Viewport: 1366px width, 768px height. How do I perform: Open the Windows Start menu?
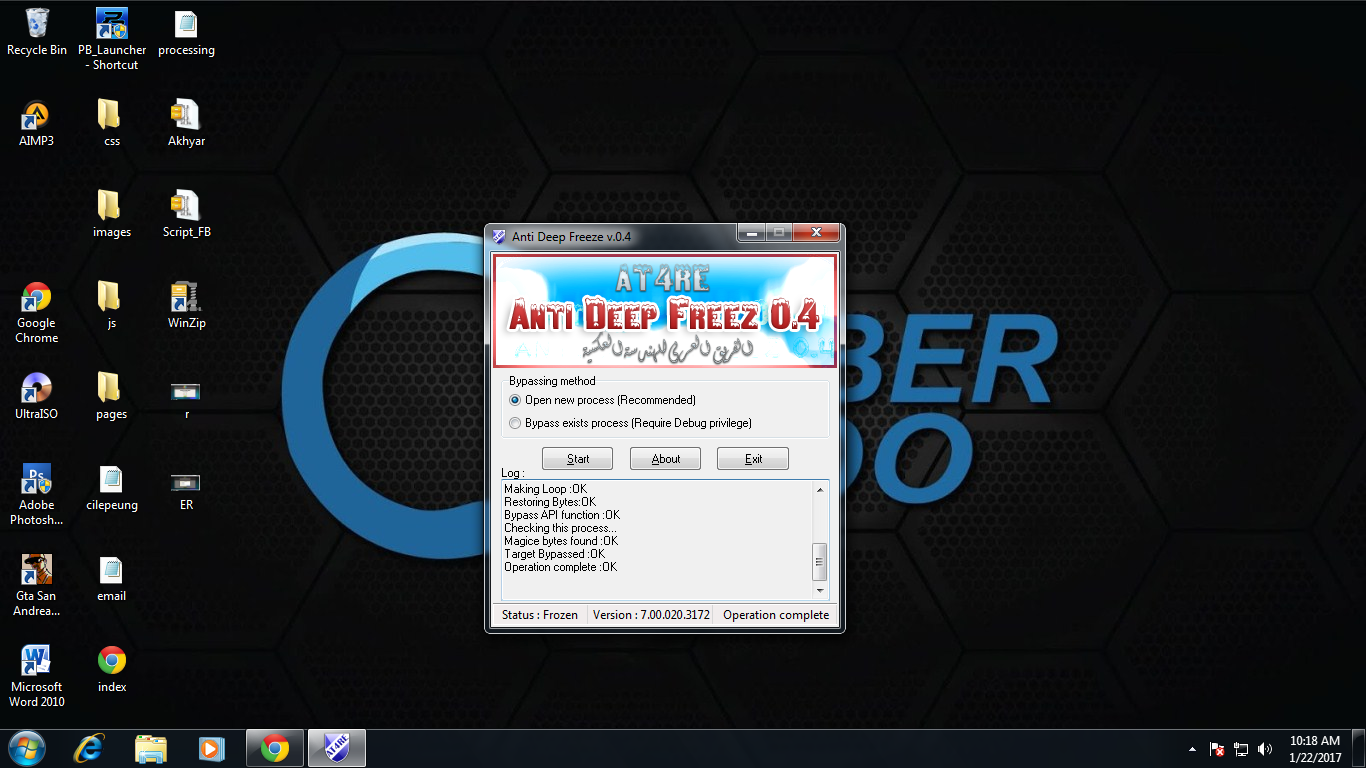(x=26, y=748)
